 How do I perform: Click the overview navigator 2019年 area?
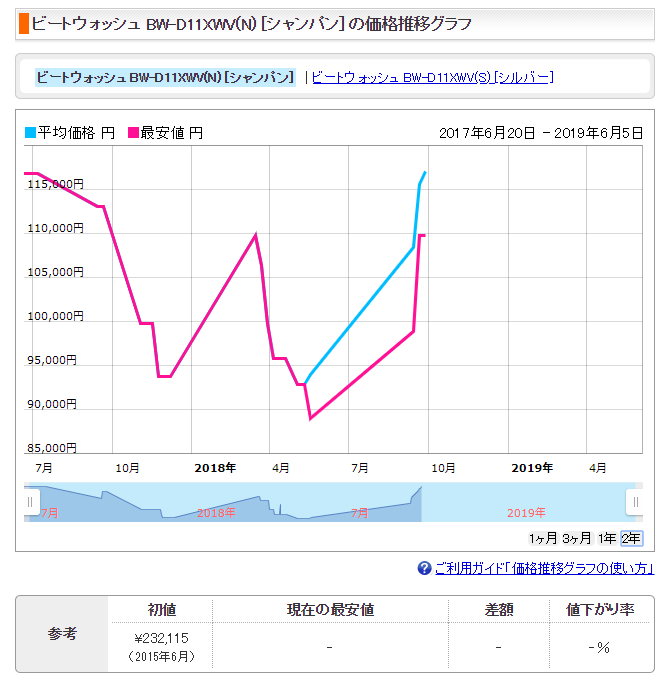[x=526, y=513]
